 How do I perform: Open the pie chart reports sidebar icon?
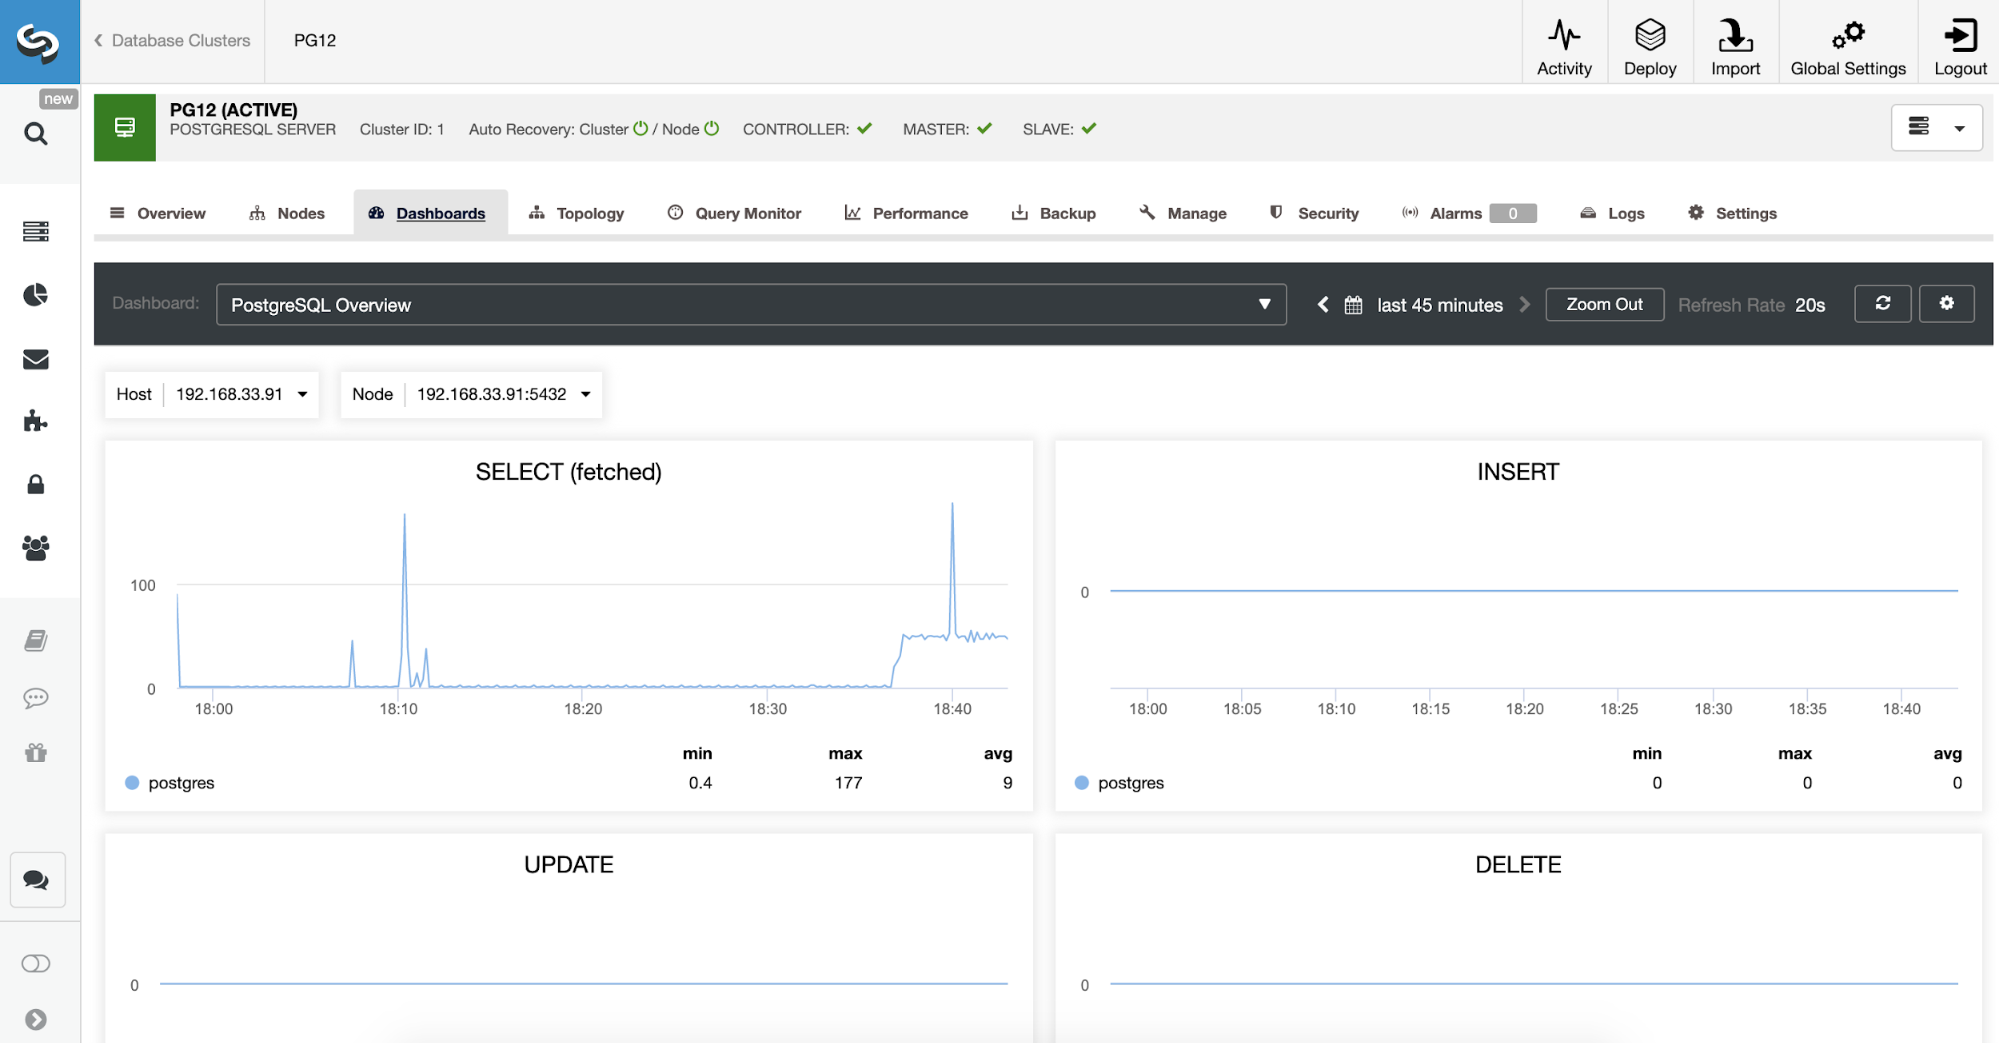point(36,295)
